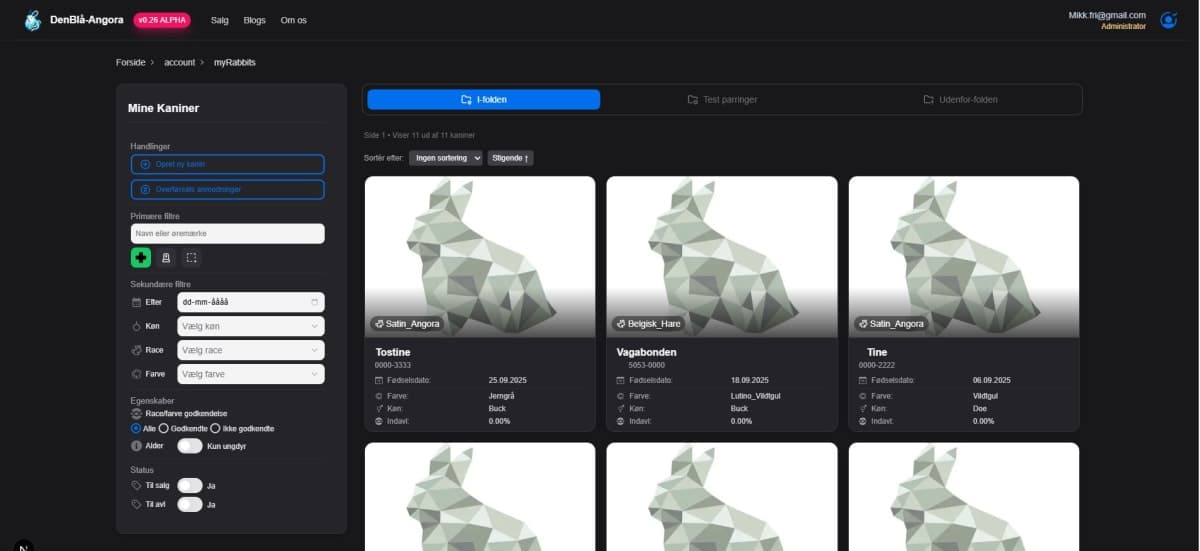Open the Salg menu item

pos(220,20)
